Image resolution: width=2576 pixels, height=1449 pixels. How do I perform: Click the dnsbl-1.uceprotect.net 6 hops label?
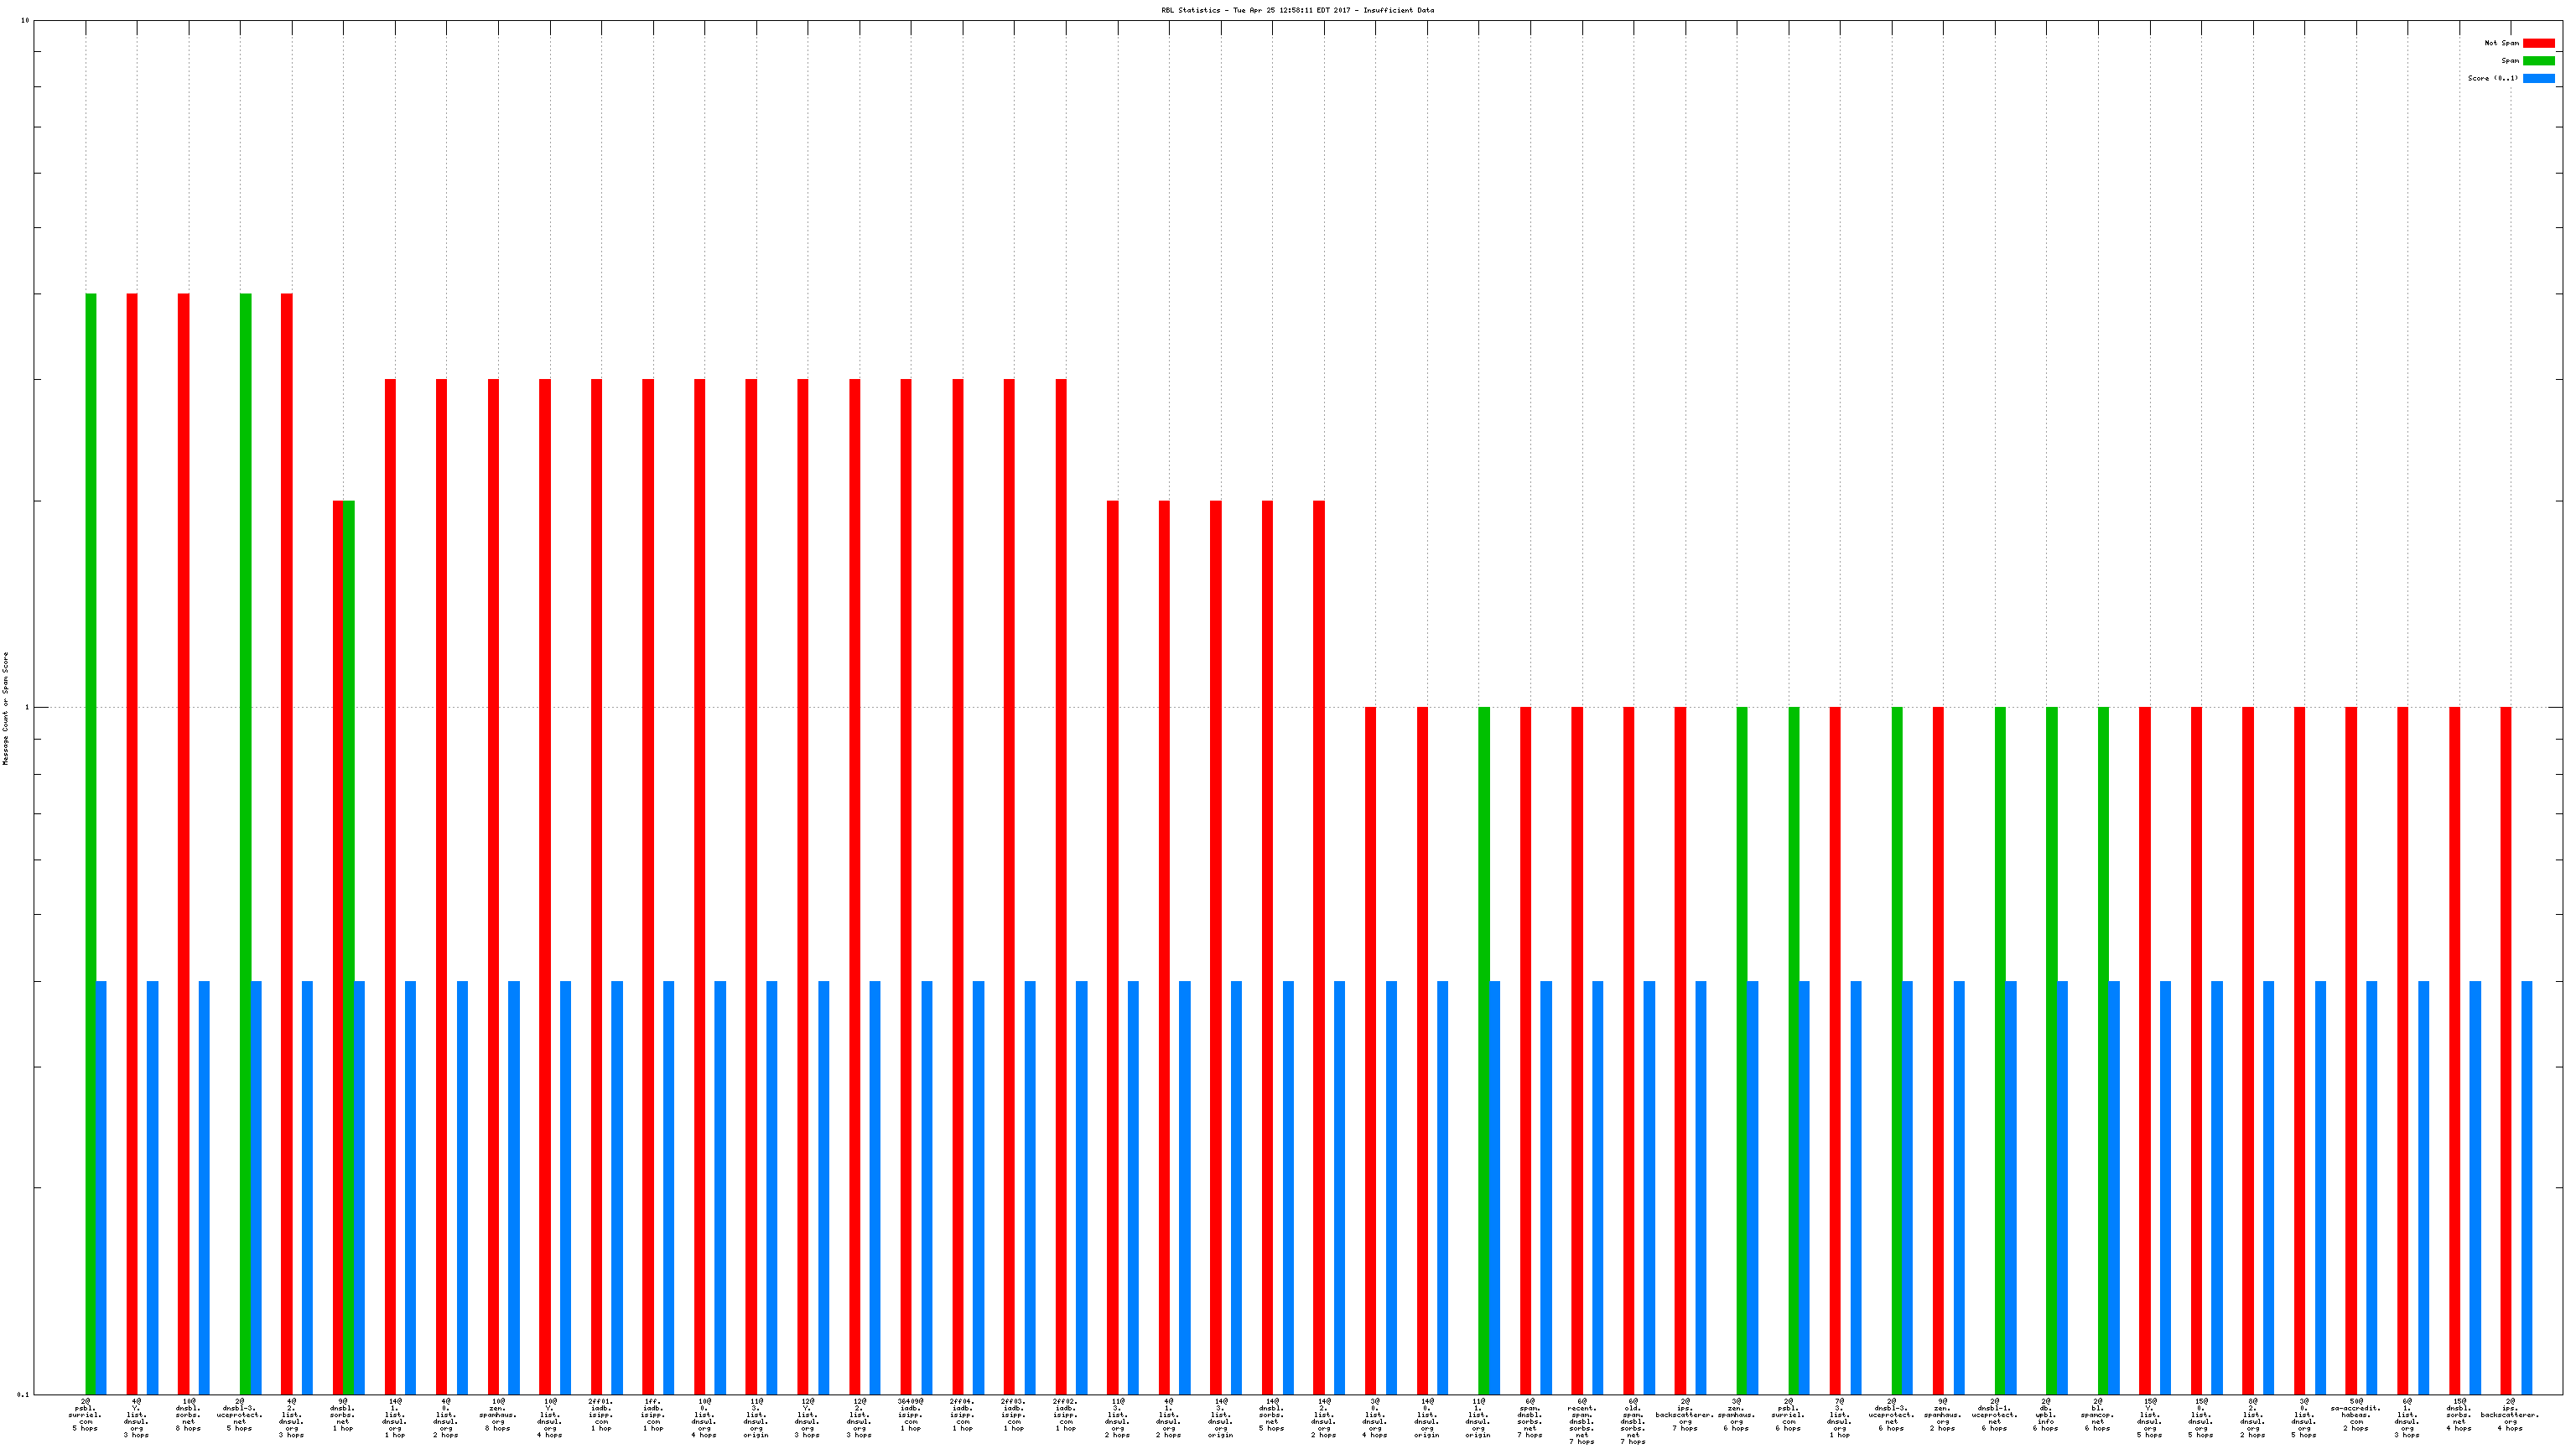[1995, 1415]
